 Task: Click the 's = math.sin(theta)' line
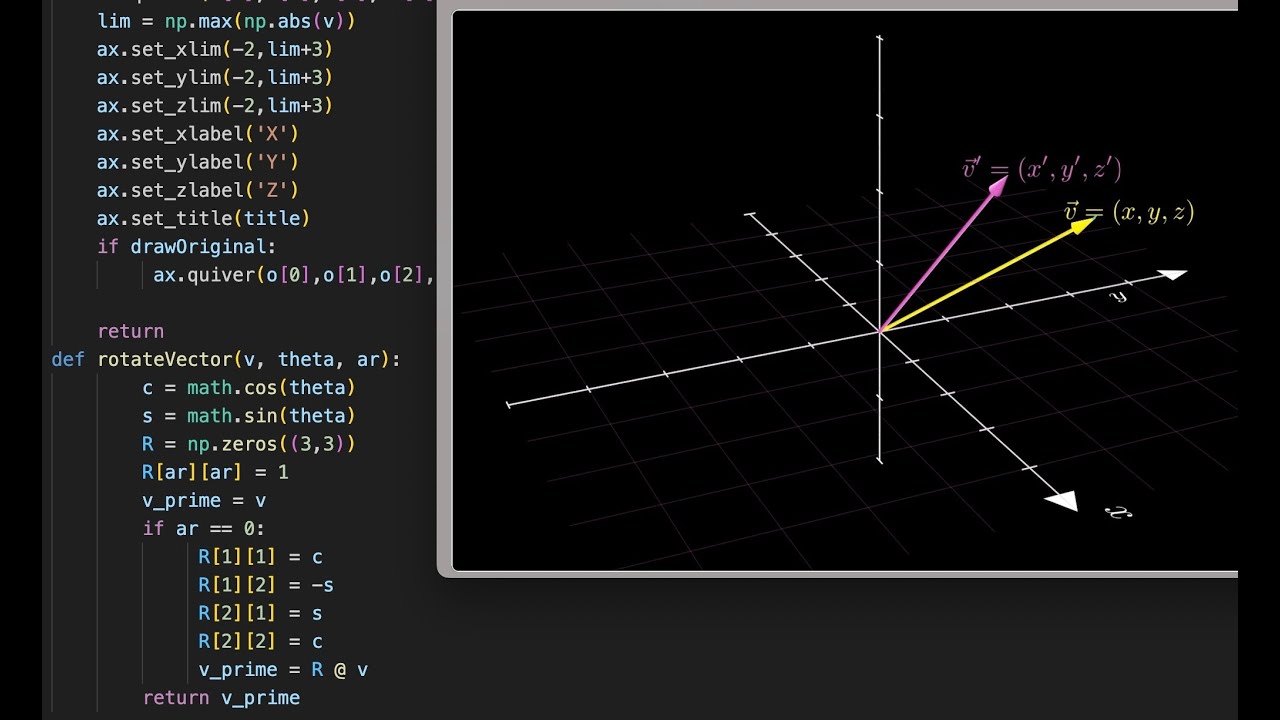click(x=249, y=415)
